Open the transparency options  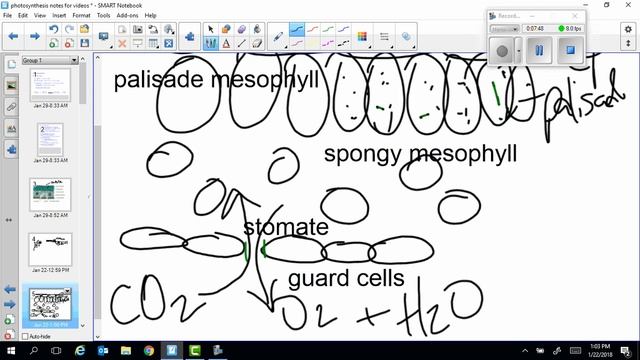point(406,37)
